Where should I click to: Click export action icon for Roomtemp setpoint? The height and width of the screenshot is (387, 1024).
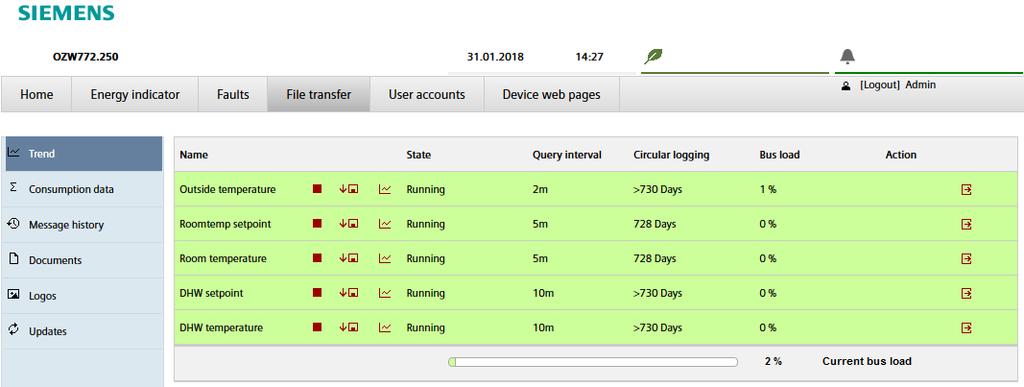[x=967, y=224]
